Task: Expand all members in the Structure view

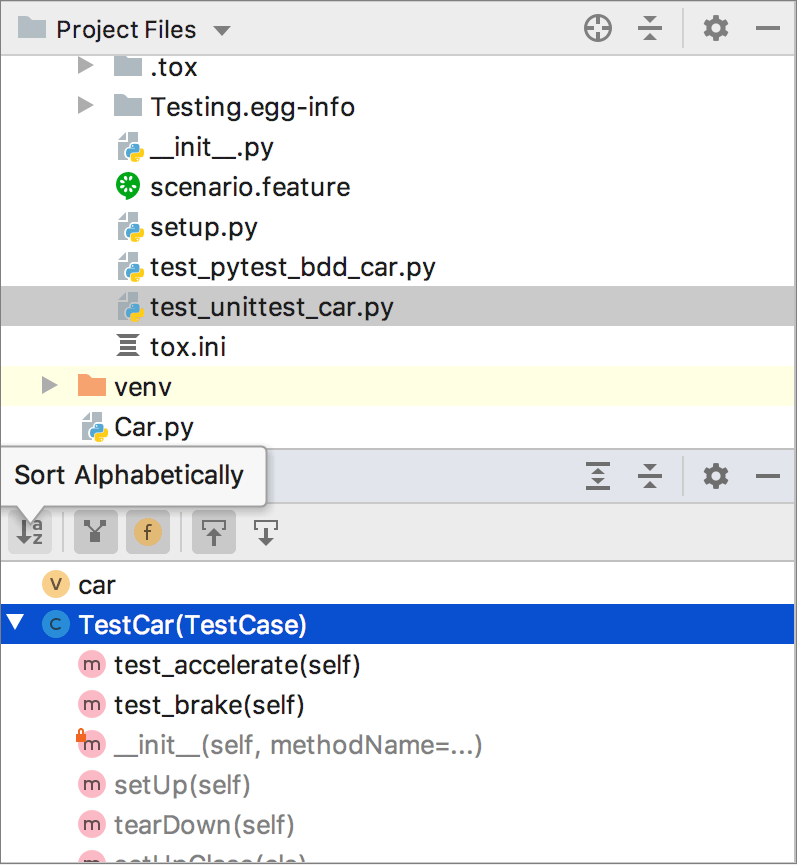Action: click(x=598, y=476)
